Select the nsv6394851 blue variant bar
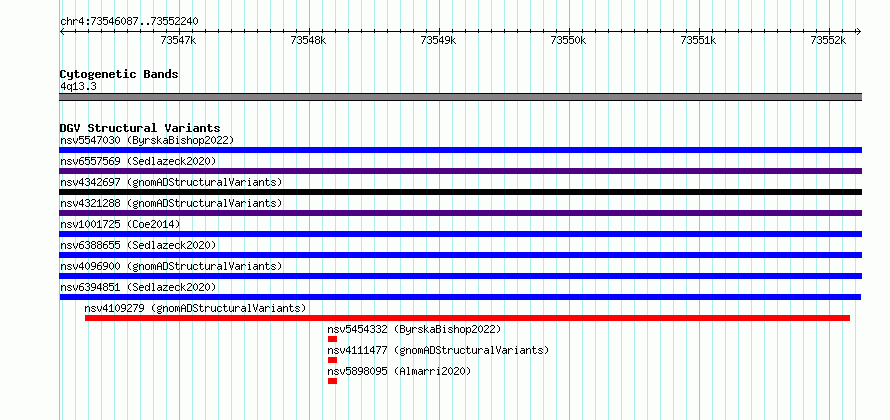 point(460,297)
